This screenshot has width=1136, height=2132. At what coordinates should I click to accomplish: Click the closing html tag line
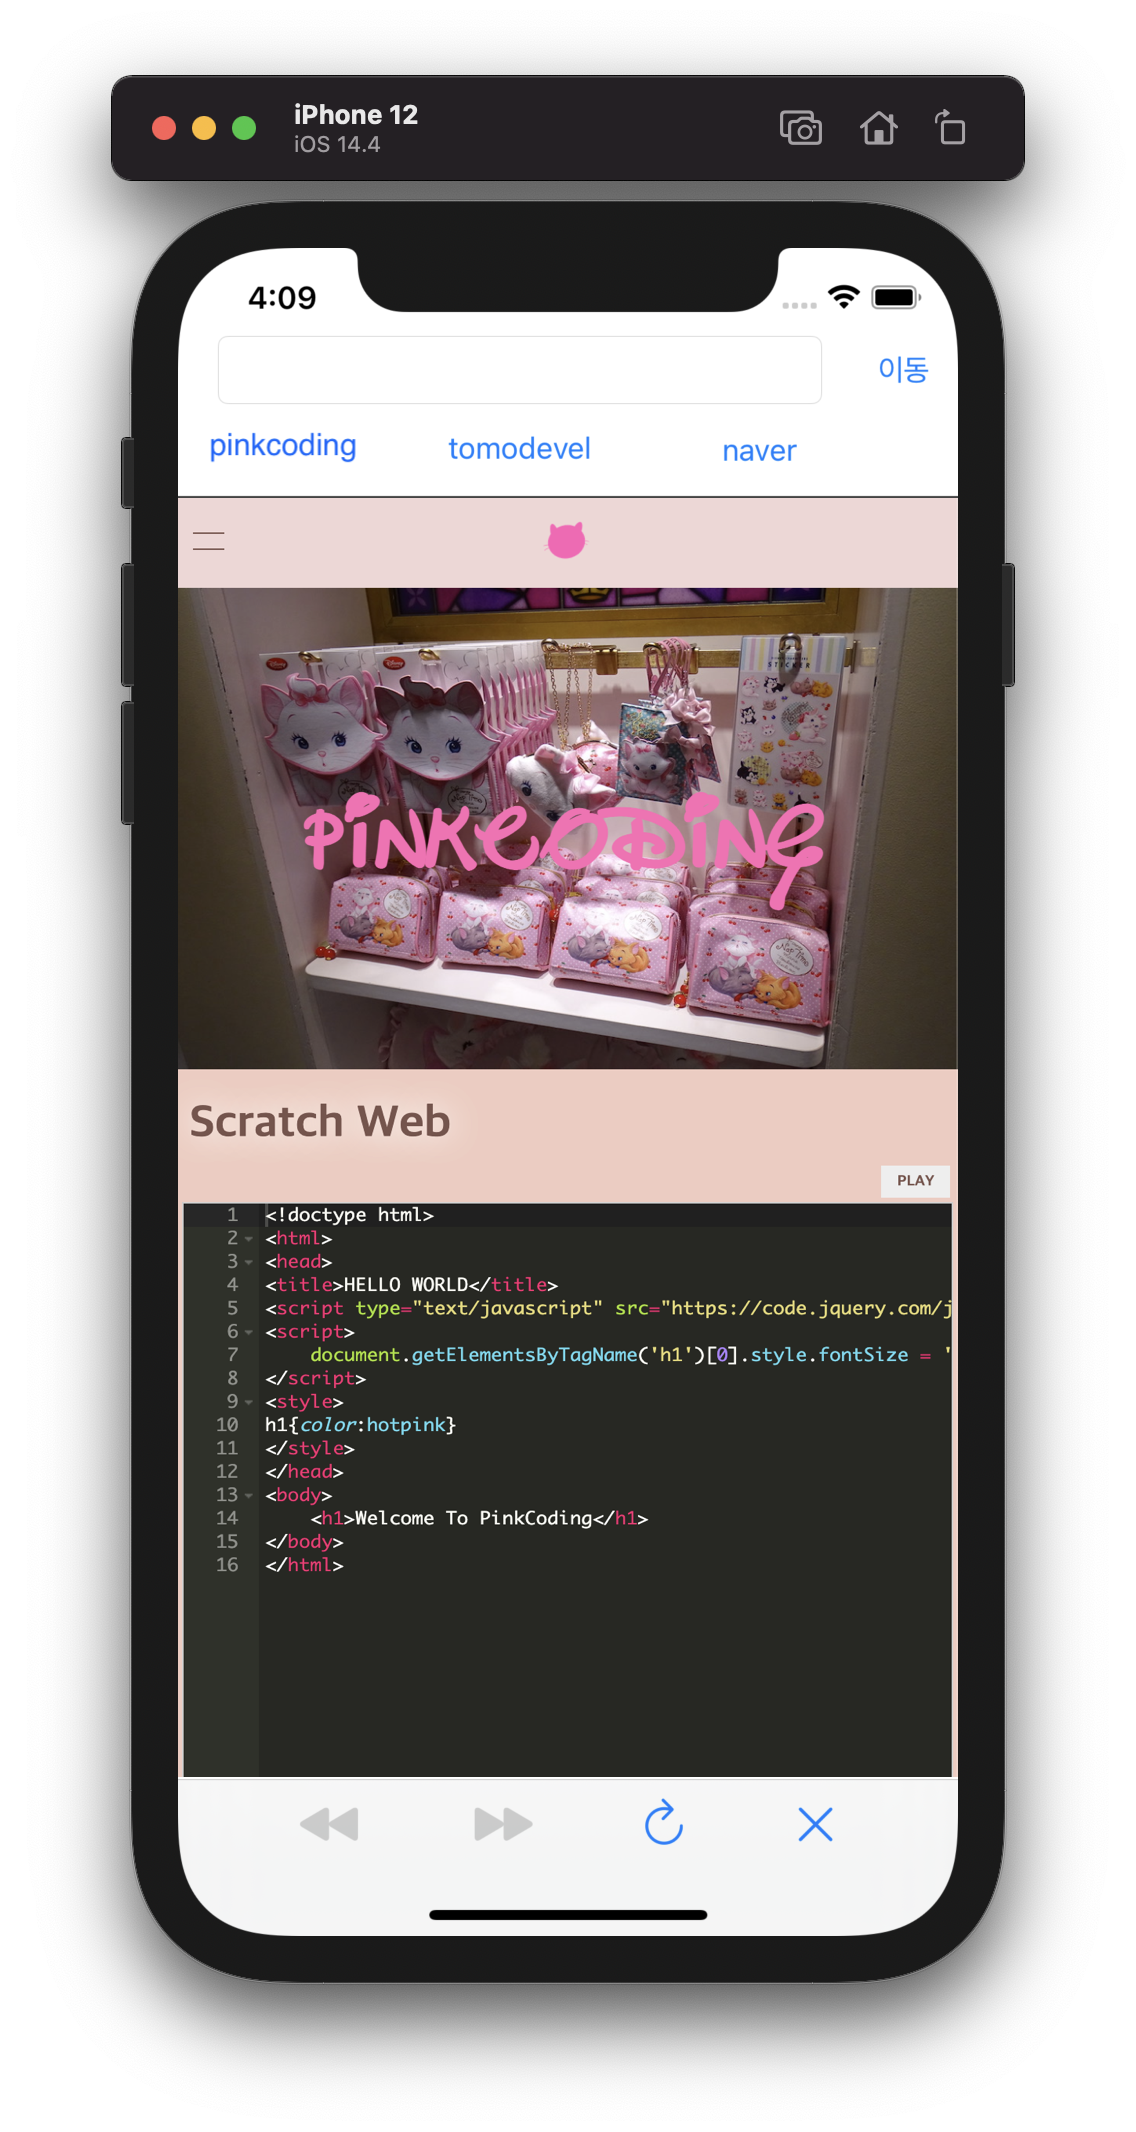[304, 1565]
